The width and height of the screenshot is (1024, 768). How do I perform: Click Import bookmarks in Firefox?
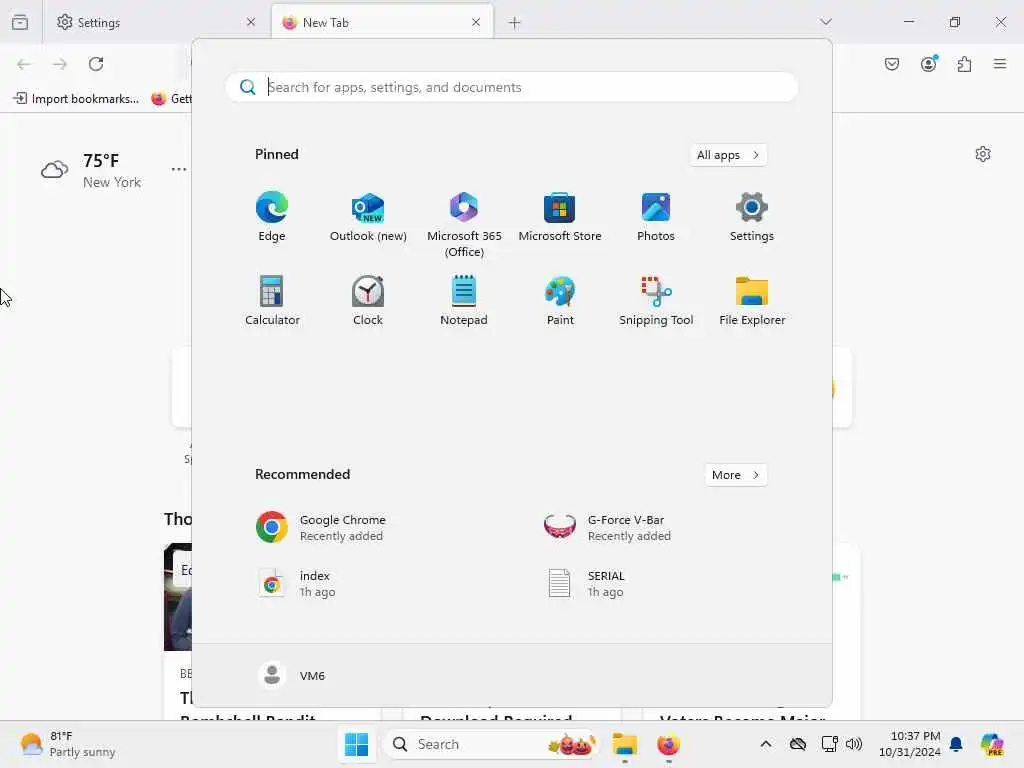click(x=76, y=99)
